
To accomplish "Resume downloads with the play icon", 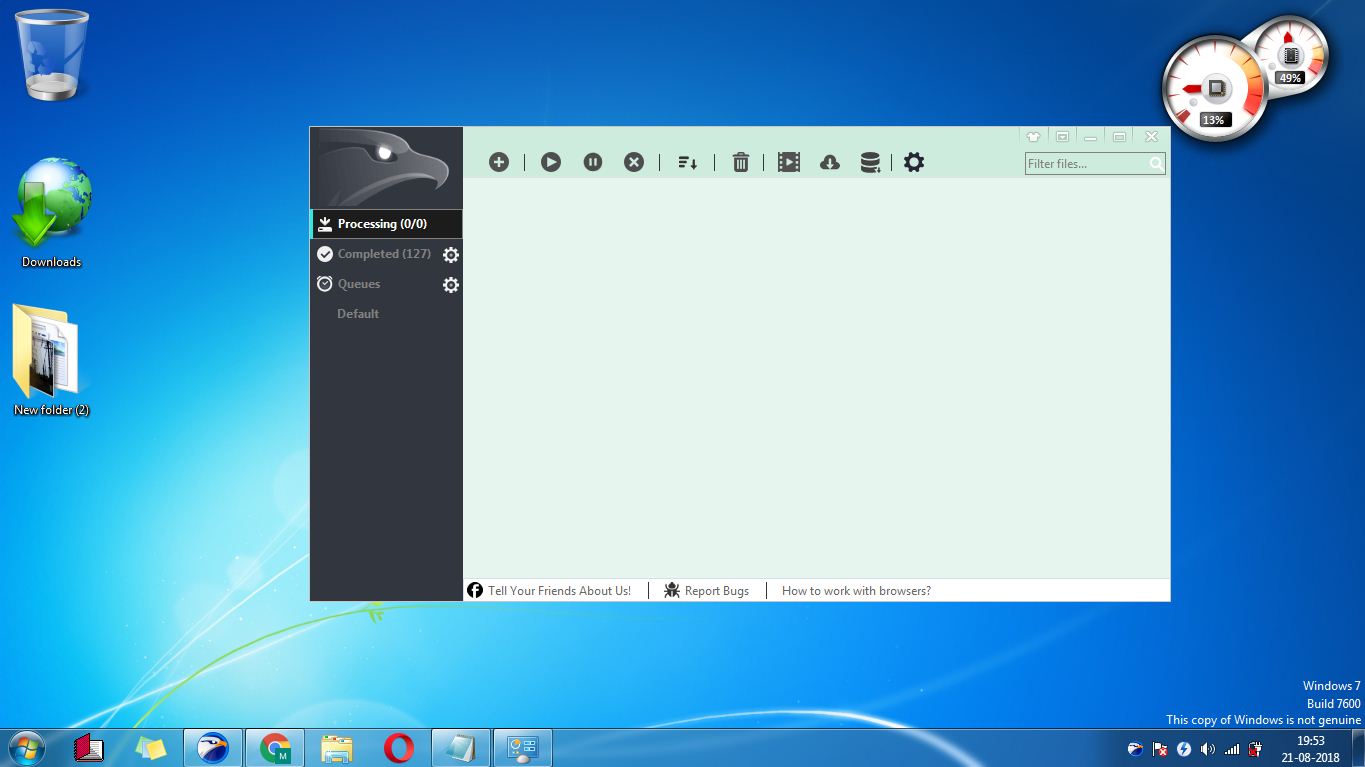I will pos(550,161).
